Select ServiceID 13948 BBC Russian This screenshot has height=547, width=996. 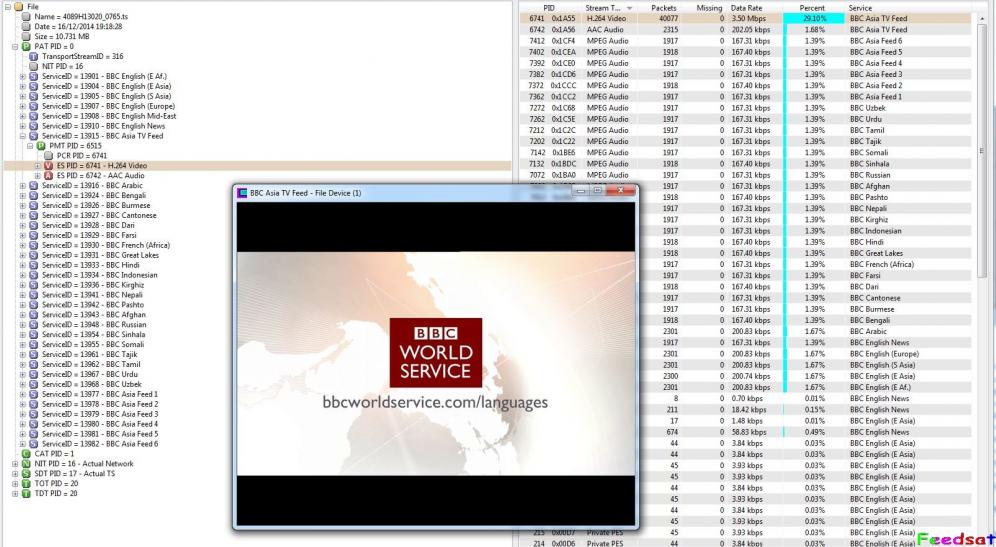pos(94,325)
